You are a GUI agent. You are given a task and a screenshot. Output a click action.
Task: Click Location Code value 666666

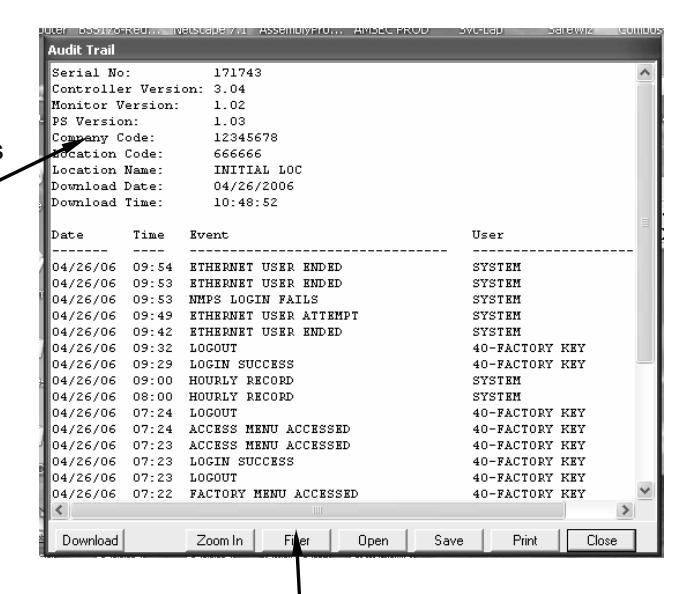pos(238,154)
